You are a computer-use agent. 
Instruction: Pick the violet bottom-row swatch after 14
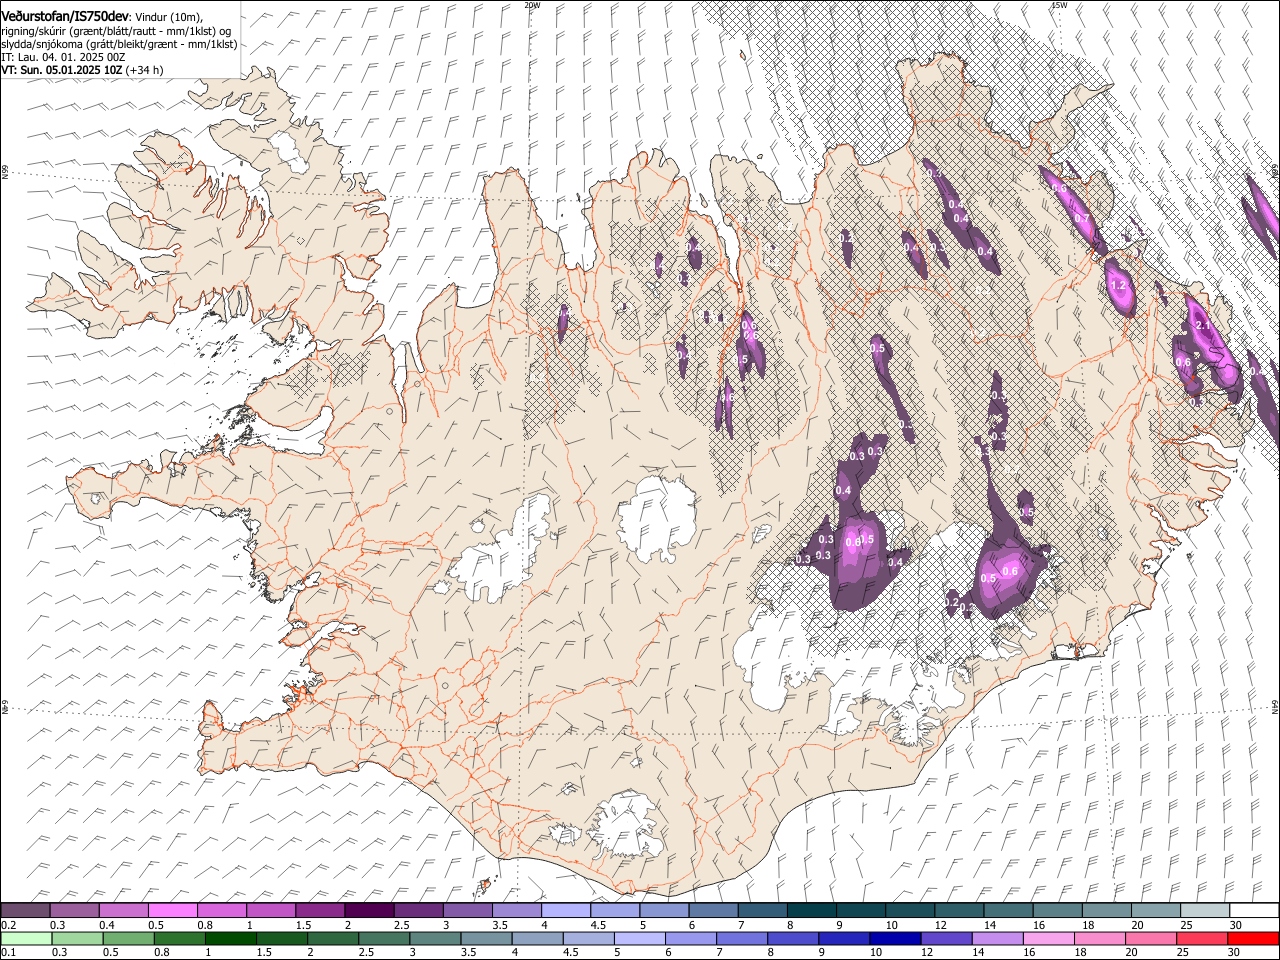tap(997, 939)
